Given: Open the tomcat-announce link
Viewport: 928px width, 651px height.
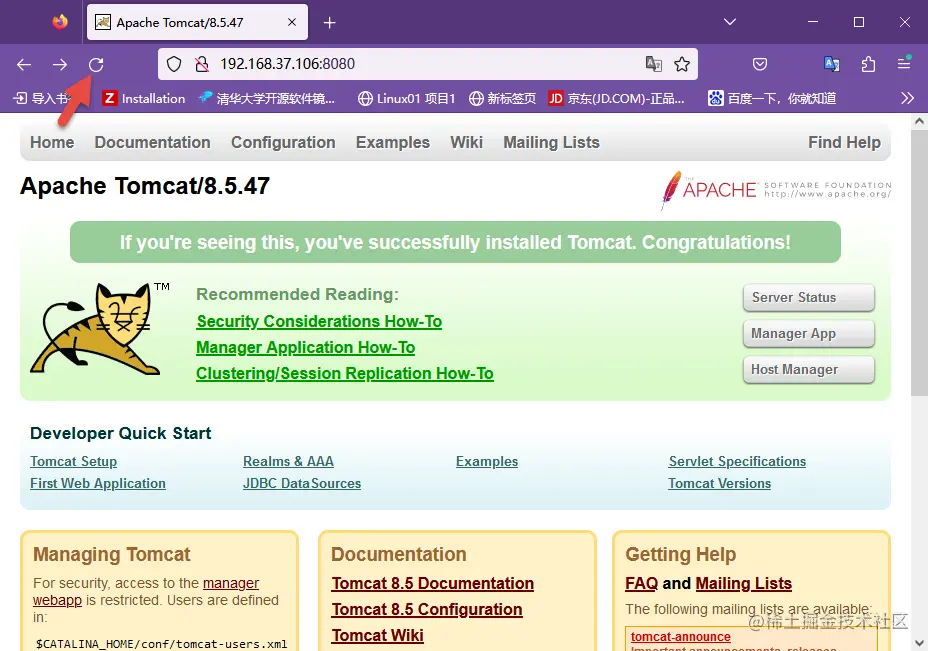Looking at the screenshot, I should pos(681,637).
